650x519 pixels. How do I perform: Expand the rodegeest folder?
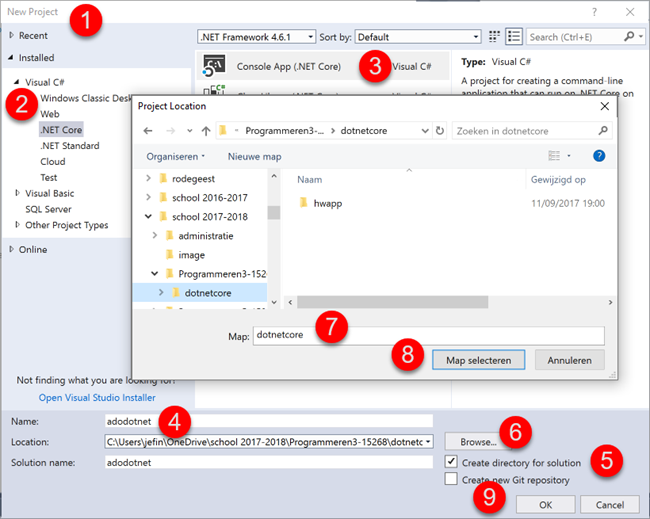tap(148, 178)
